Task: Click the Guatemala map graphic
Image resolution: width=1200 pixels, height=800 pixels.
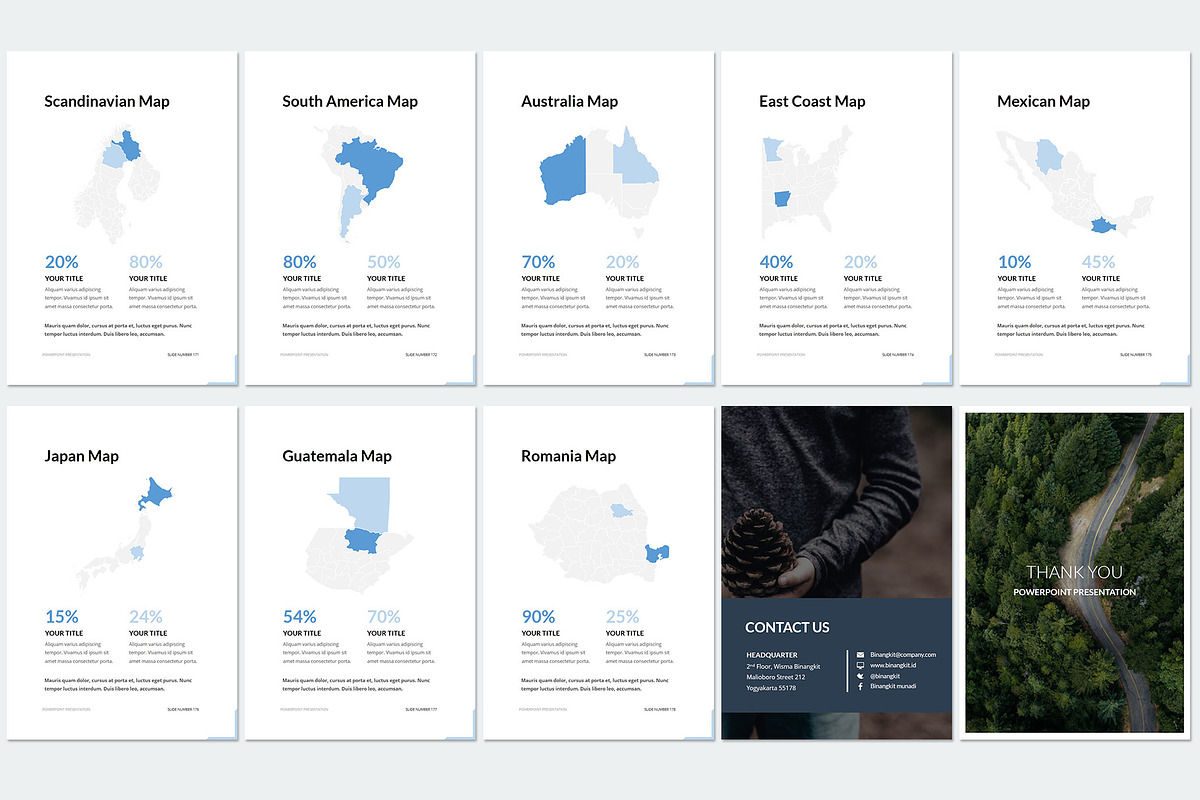Action: point(359,535)
